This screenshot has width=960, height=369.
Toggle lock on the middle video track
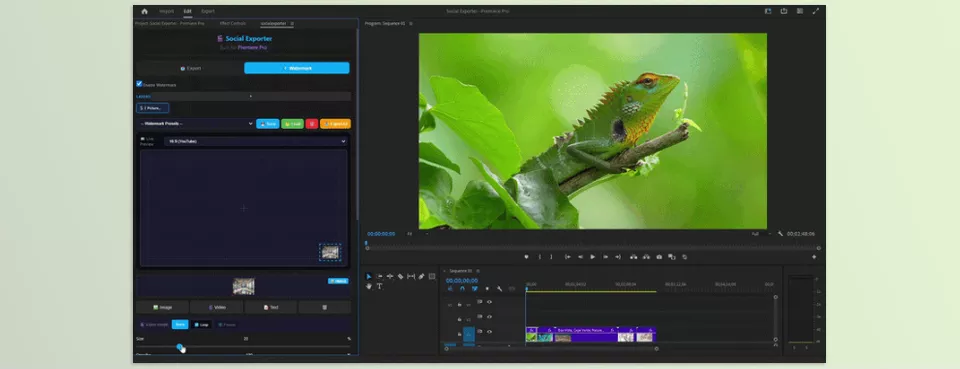(x=459, y=319)
